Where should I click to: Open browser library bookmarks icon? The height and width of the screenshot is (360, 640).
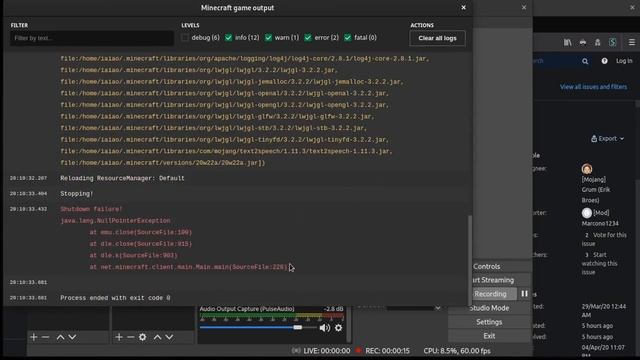568,42
